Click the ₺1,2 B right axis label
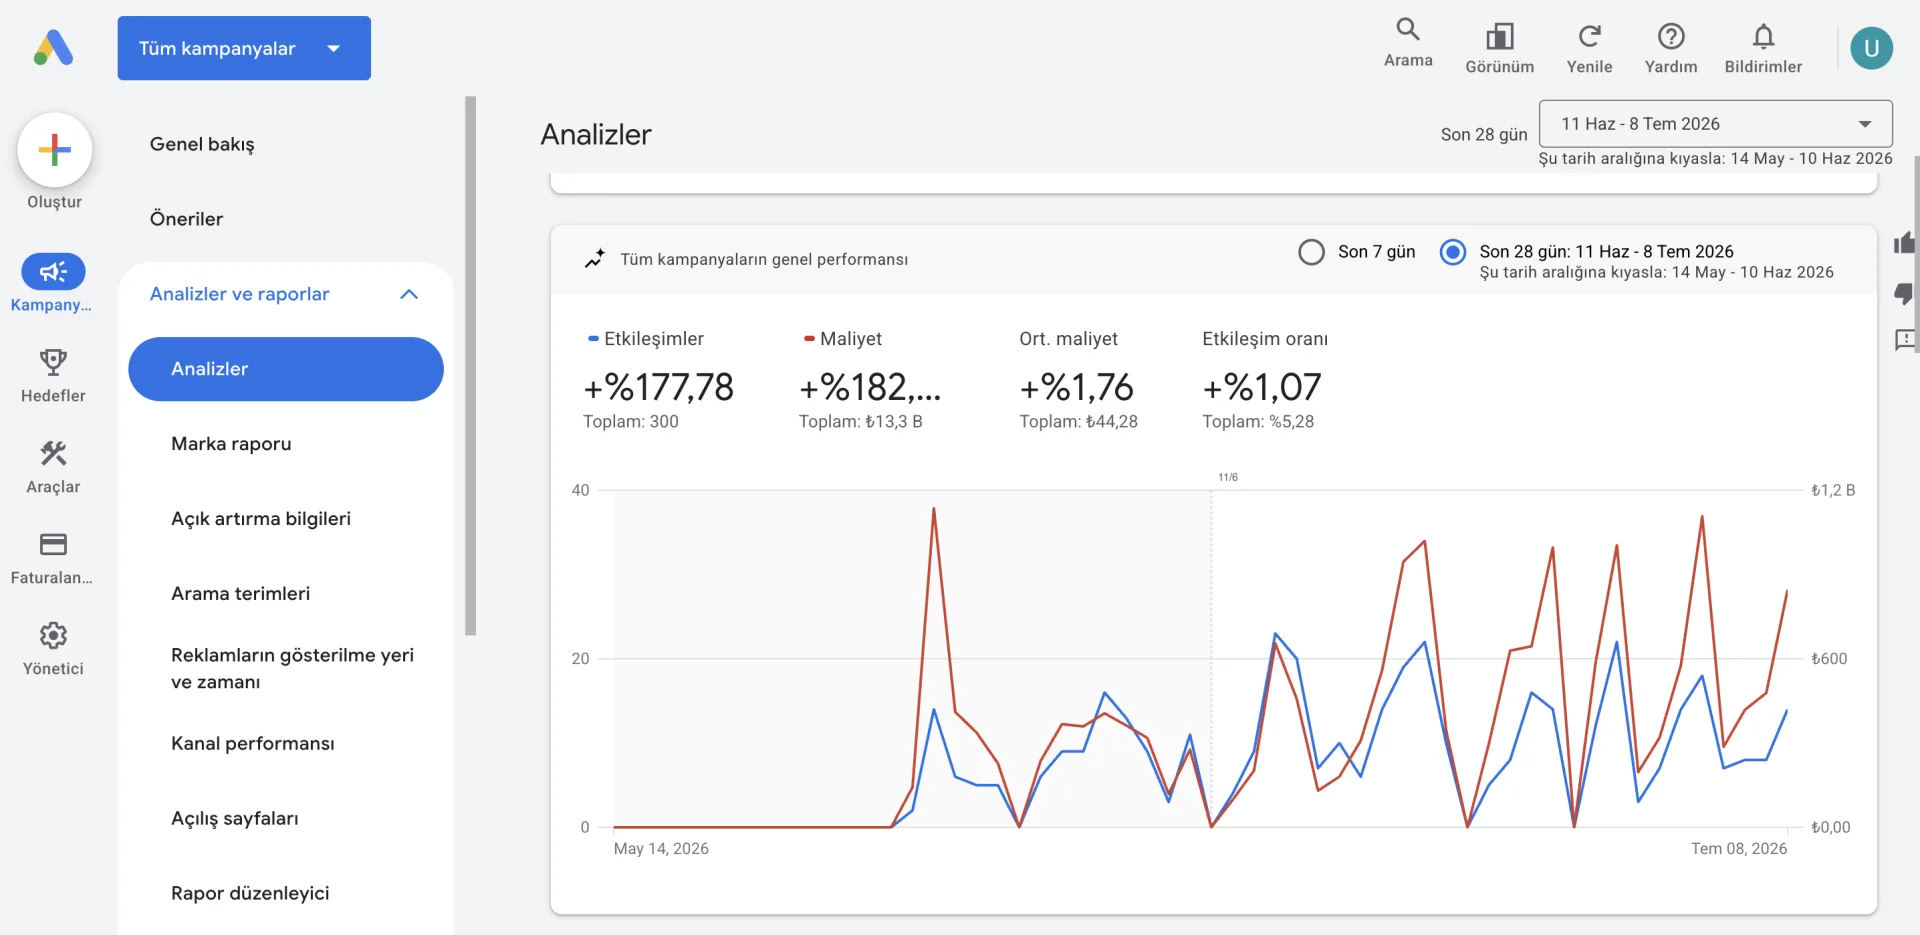The width and height of the screenshot is (1920, 935). (1833, 490)
